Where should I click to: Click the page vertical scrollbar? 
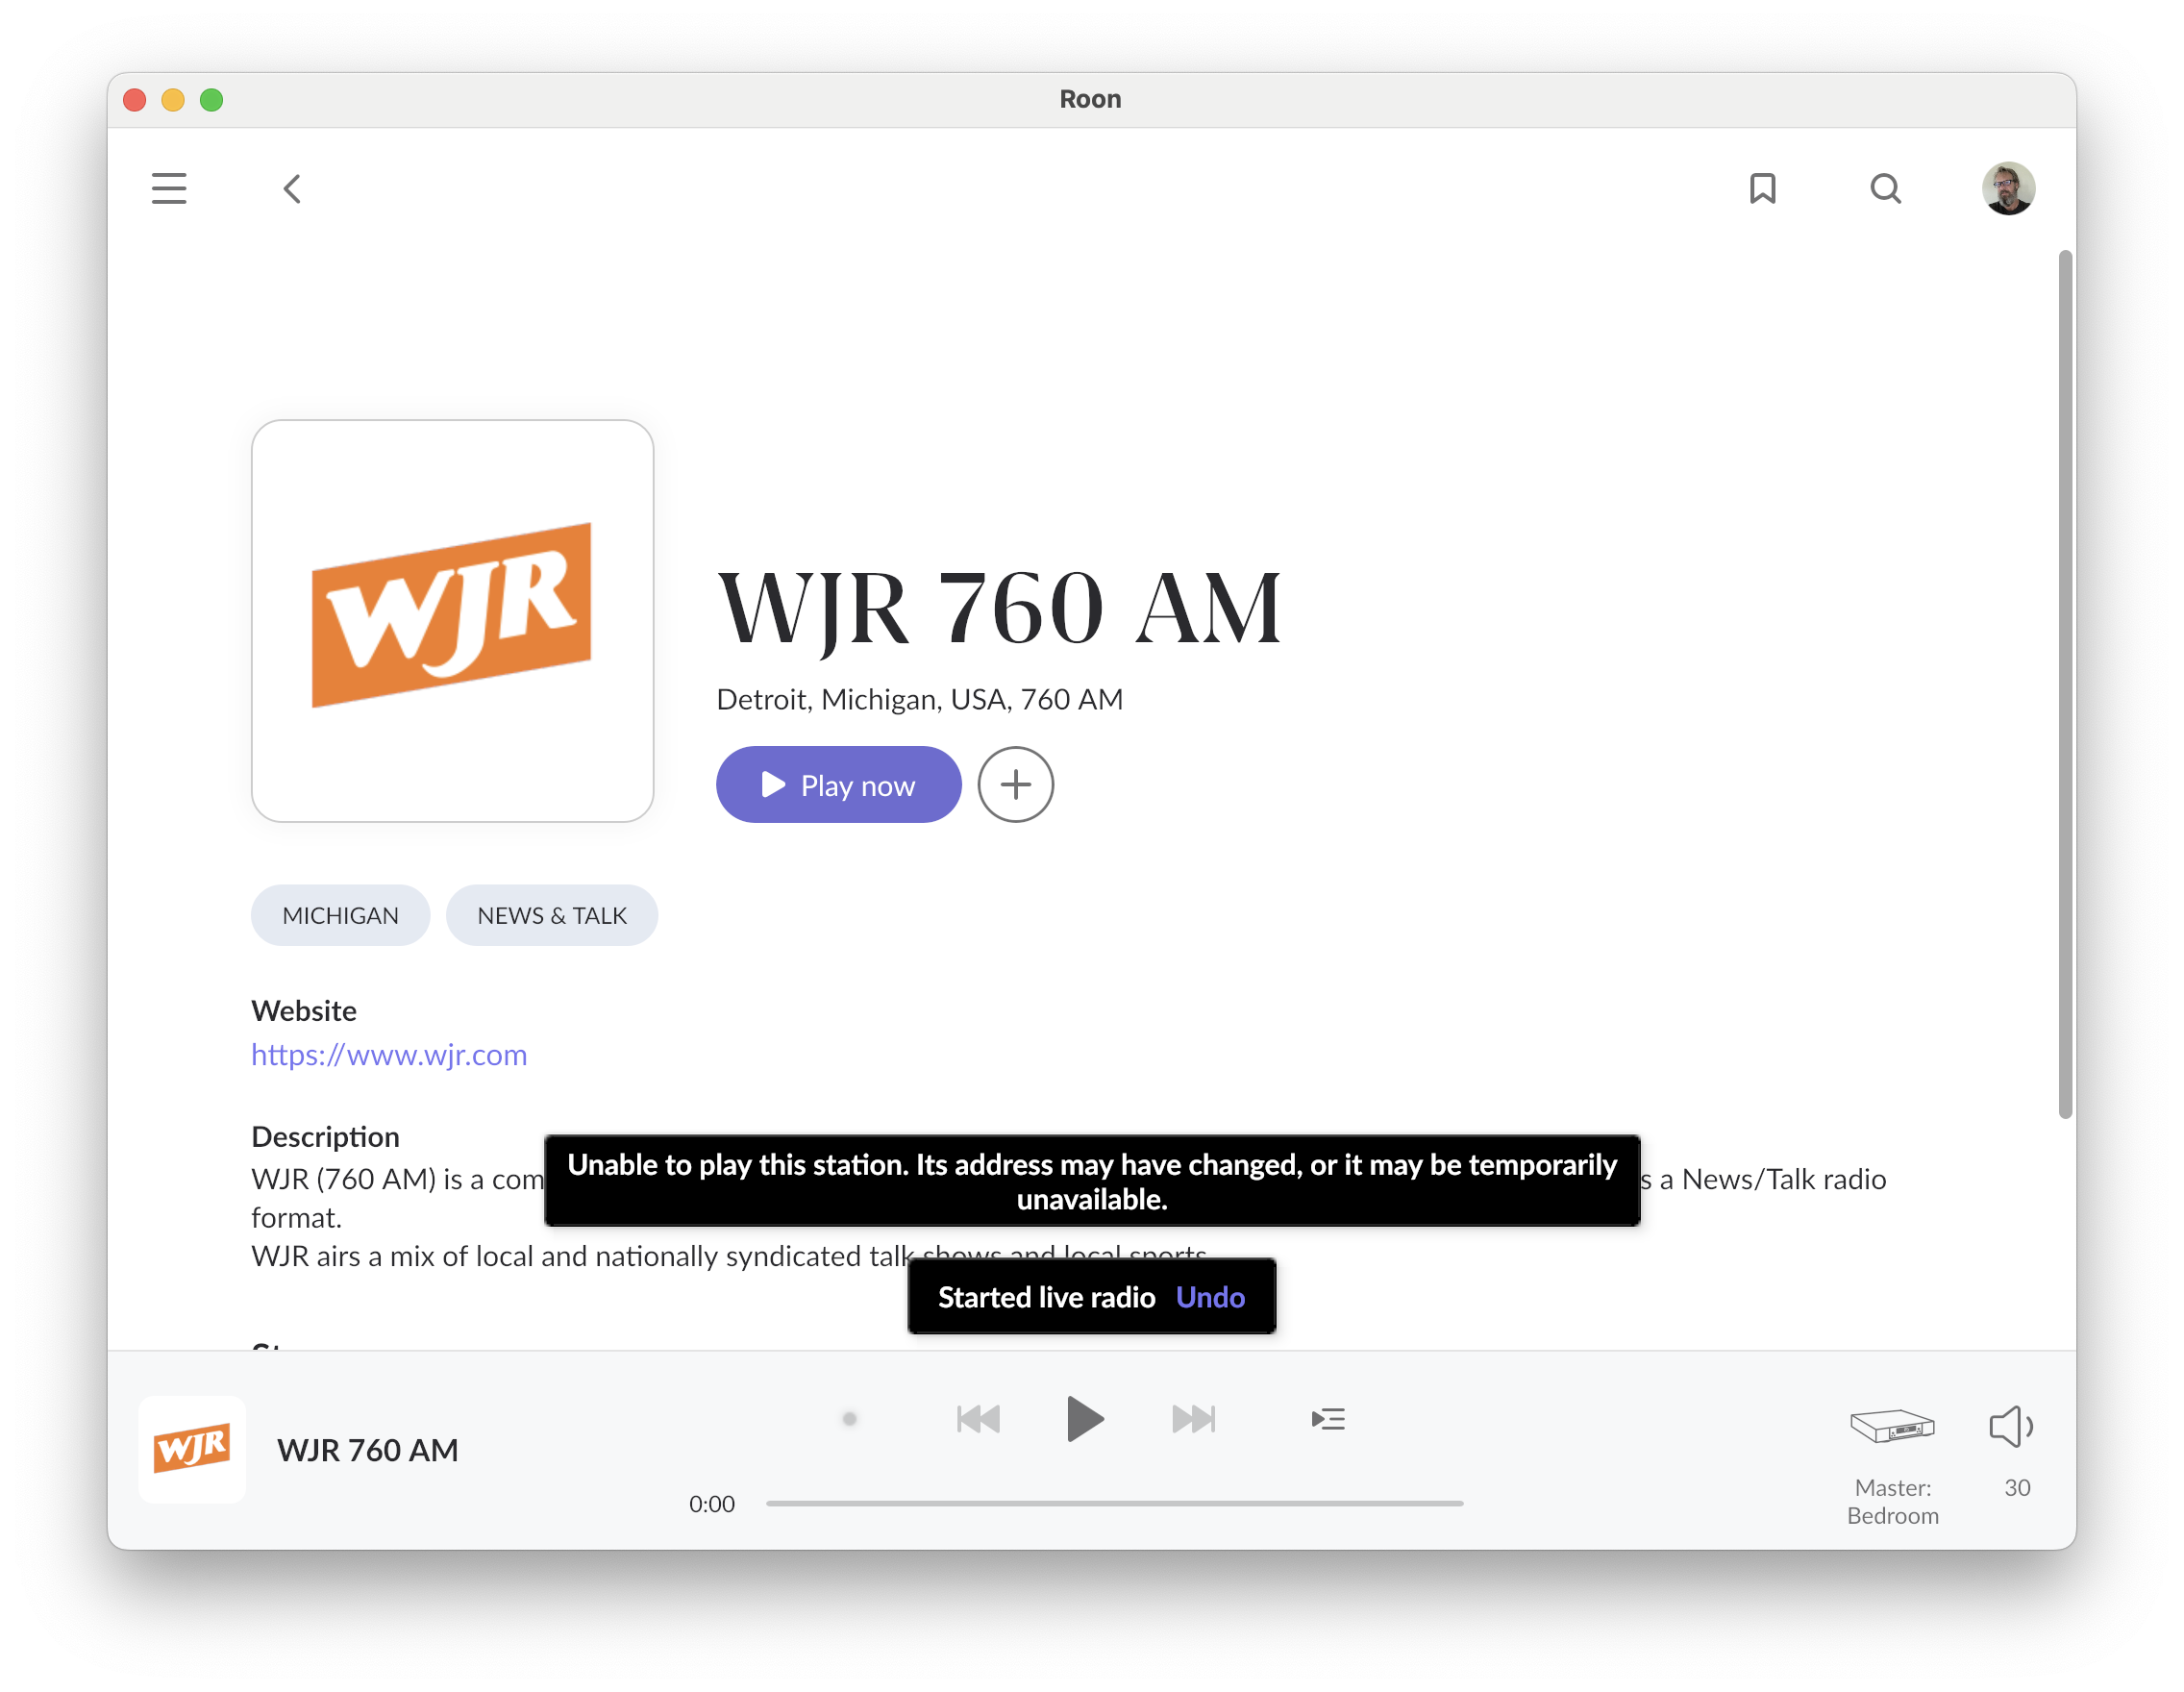point(2065,685)
